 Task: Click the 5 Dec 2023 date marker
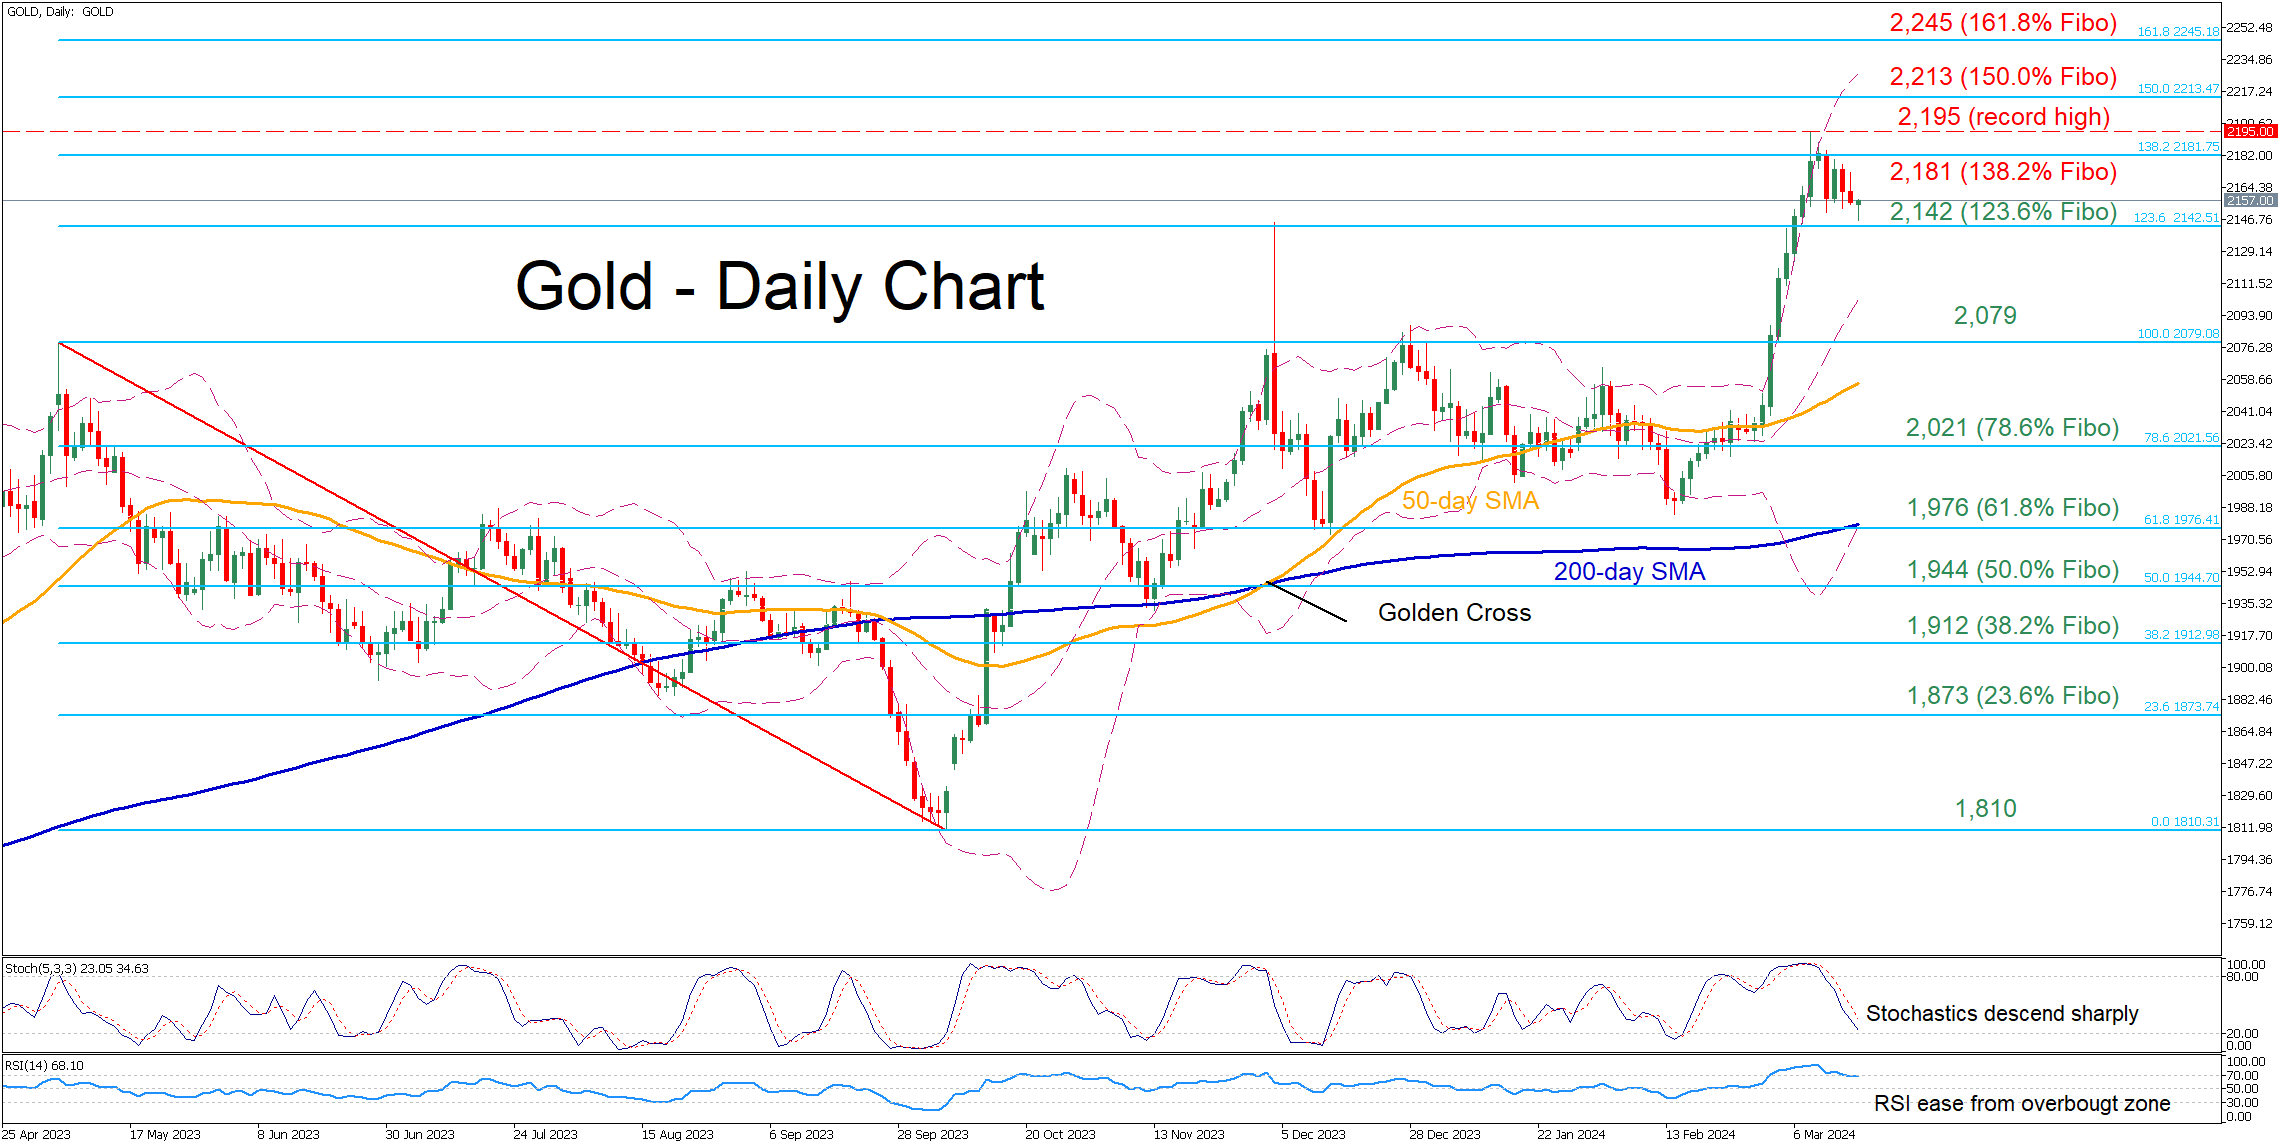pyautogui.click(x=1313, y=1134)
